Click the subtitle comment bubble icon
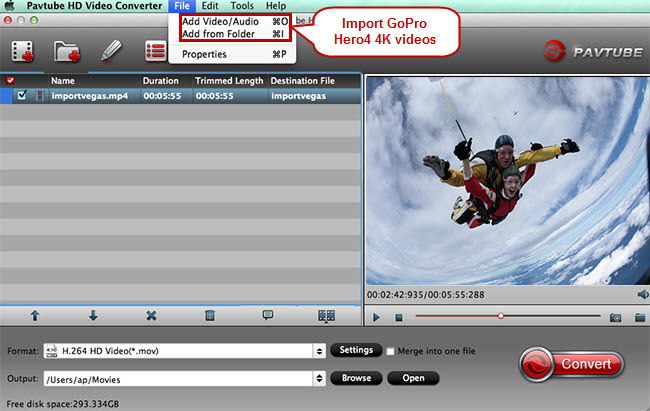The height and width of the screenshot is (411, 650). (268, 316)
